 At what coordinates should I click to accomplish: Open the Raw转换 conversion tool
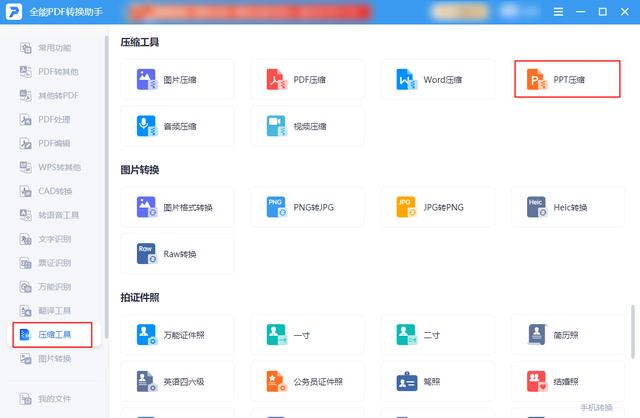(x=178, y=254)
